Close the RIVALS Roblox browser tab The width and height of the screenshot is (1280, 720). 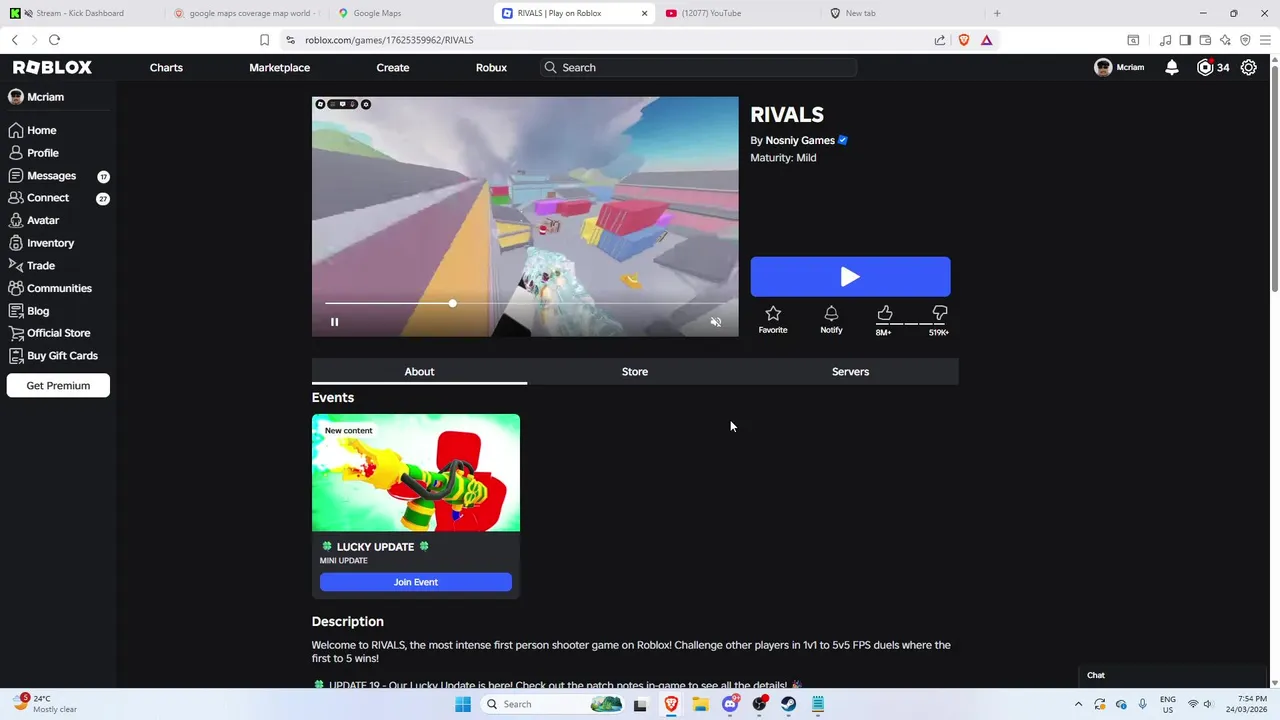pyautogui.click(x=644, y=13)
